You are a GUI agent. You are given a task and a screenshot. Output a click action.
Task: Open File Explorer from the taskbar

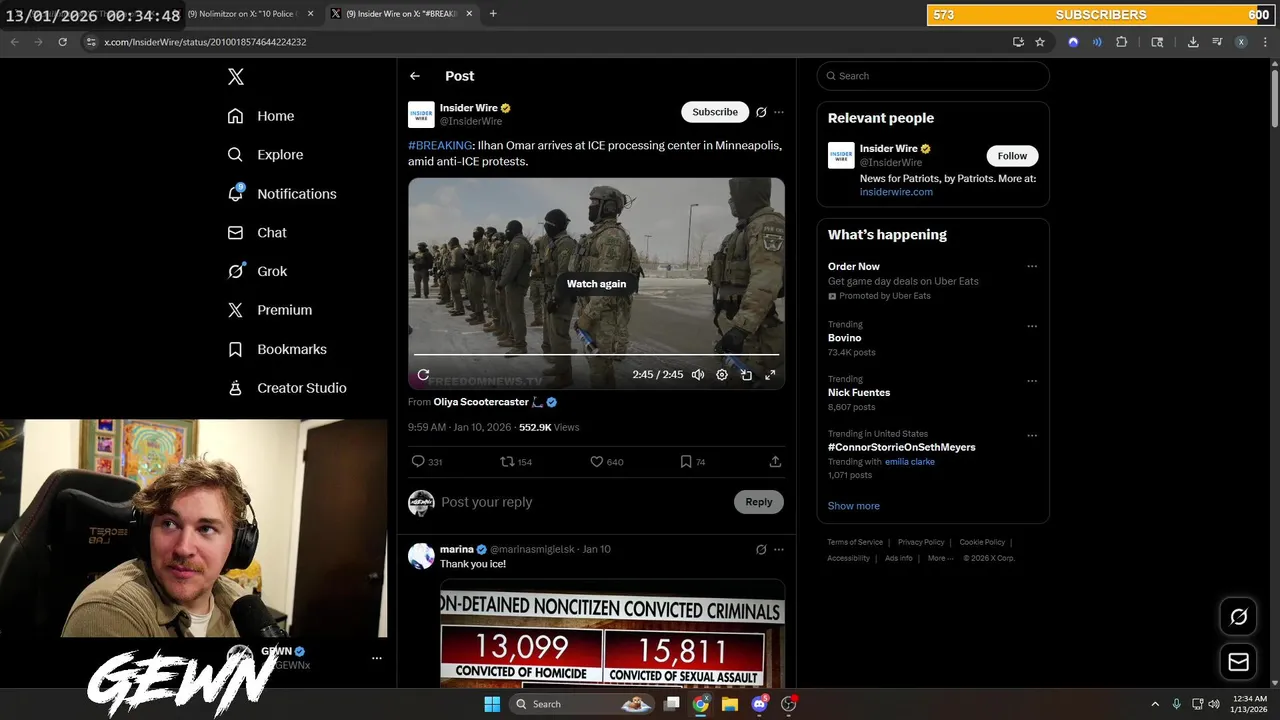[730, 704]
